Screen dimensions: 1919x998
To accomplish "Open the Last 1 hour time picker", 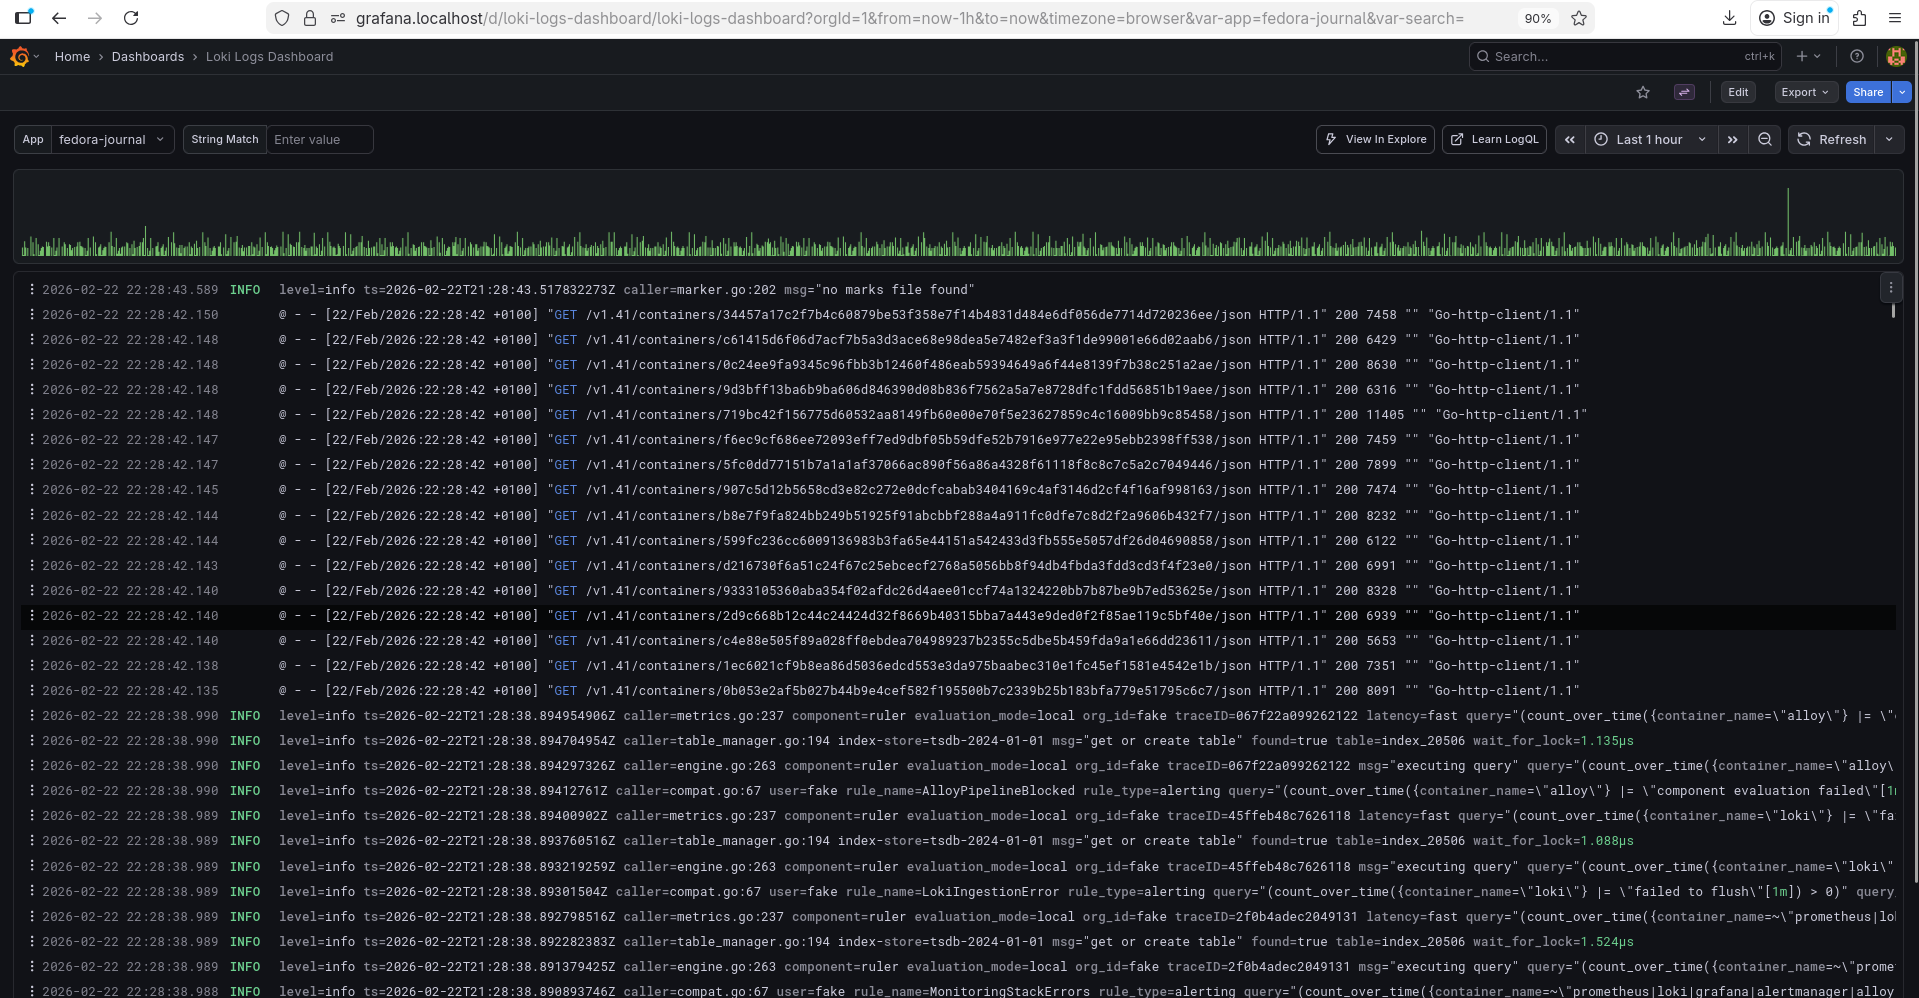I will coord(1650,140).
